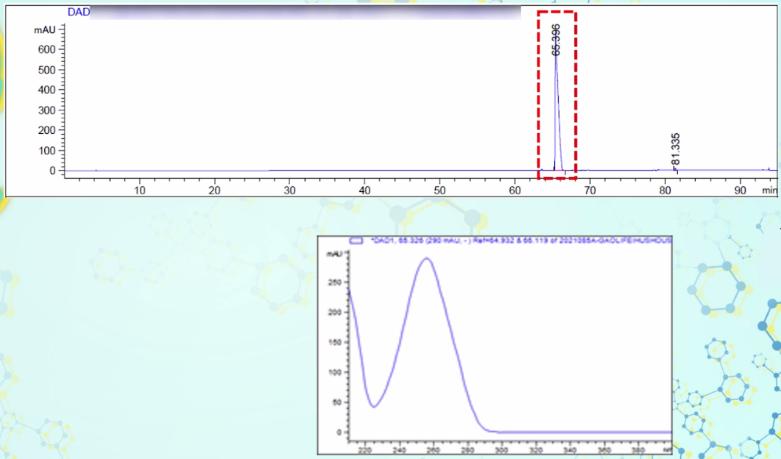781x459 pixels.
Task: Click the 81.335 minor peak label
Action: (x=676, y=149)
